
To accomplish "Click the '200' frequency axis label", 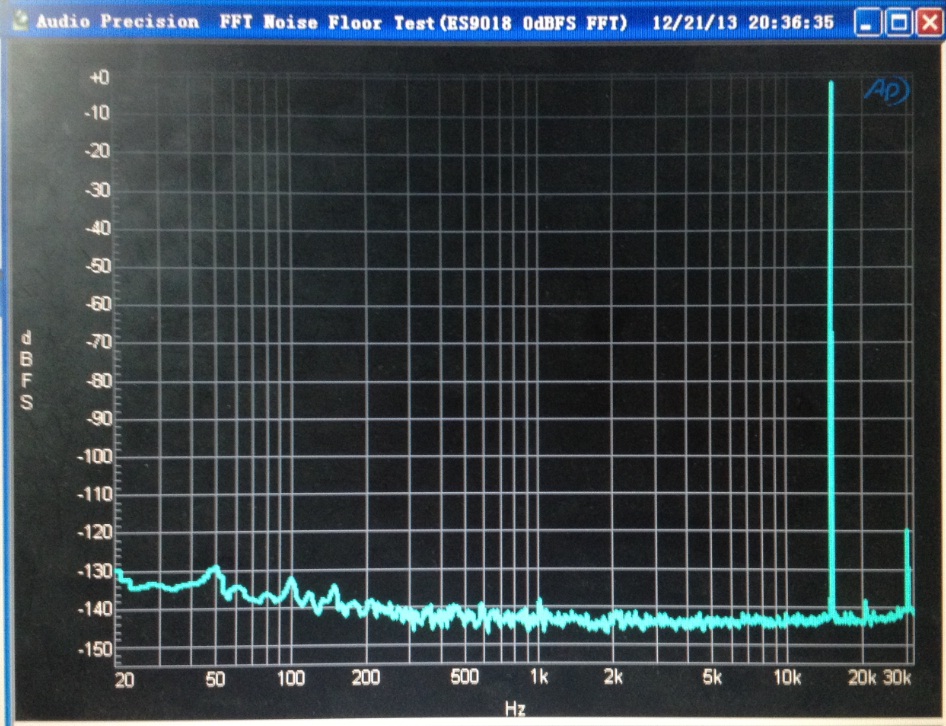I will tap(366, 678).
